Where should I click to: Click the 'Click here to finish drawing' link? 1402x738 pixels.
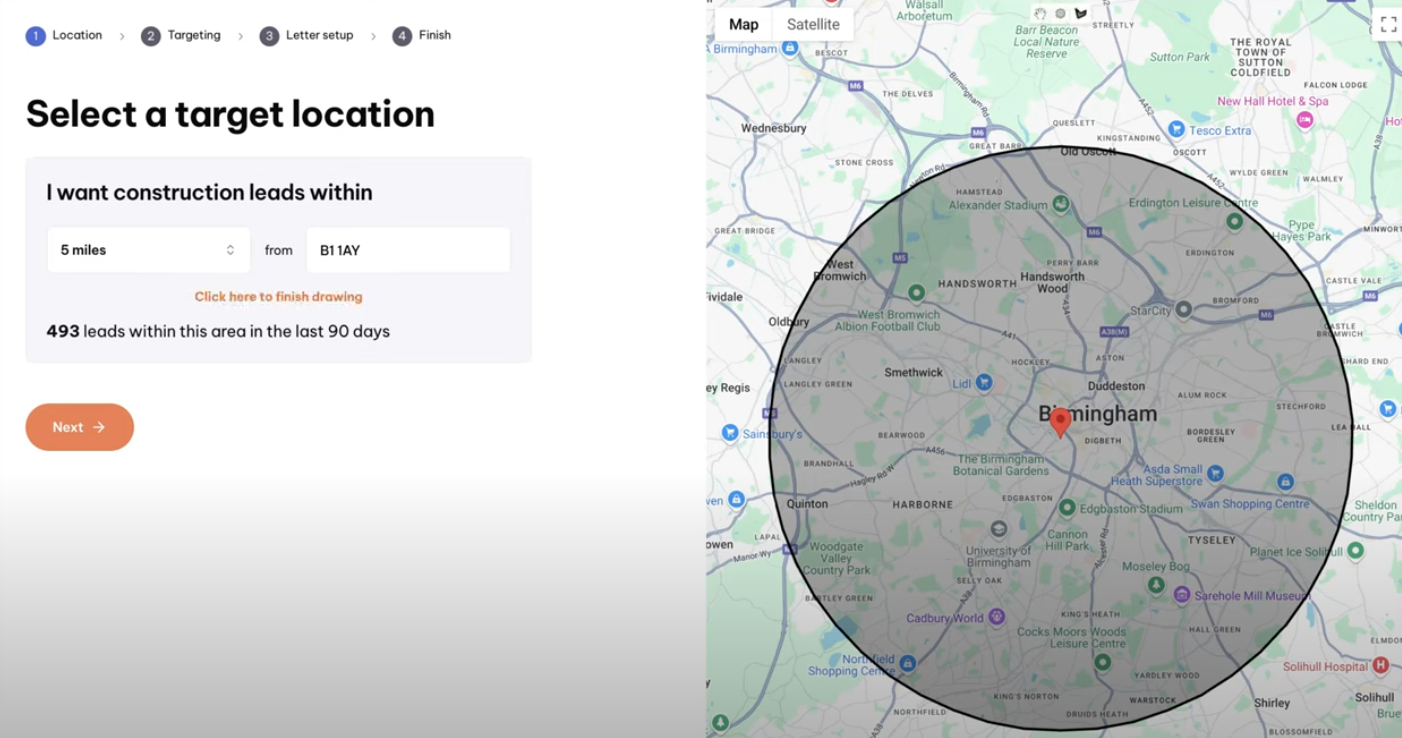point(278,297)
